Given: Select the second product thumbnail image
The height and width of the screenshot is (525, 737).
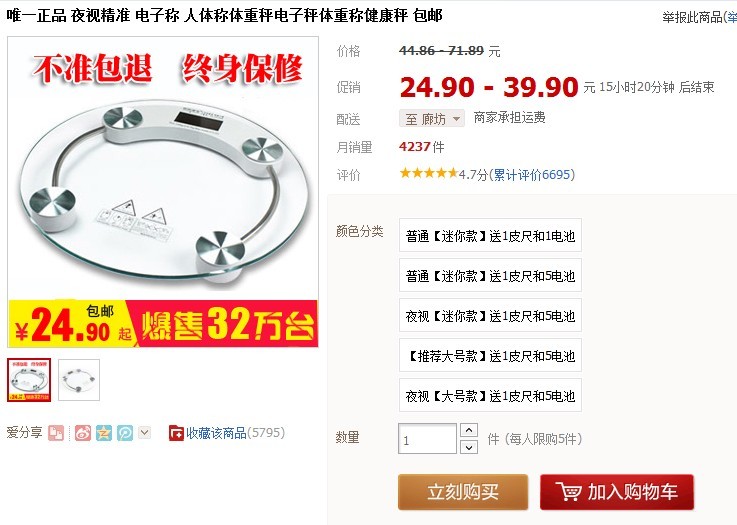Looking at the screenshot, I should point(79,380).
